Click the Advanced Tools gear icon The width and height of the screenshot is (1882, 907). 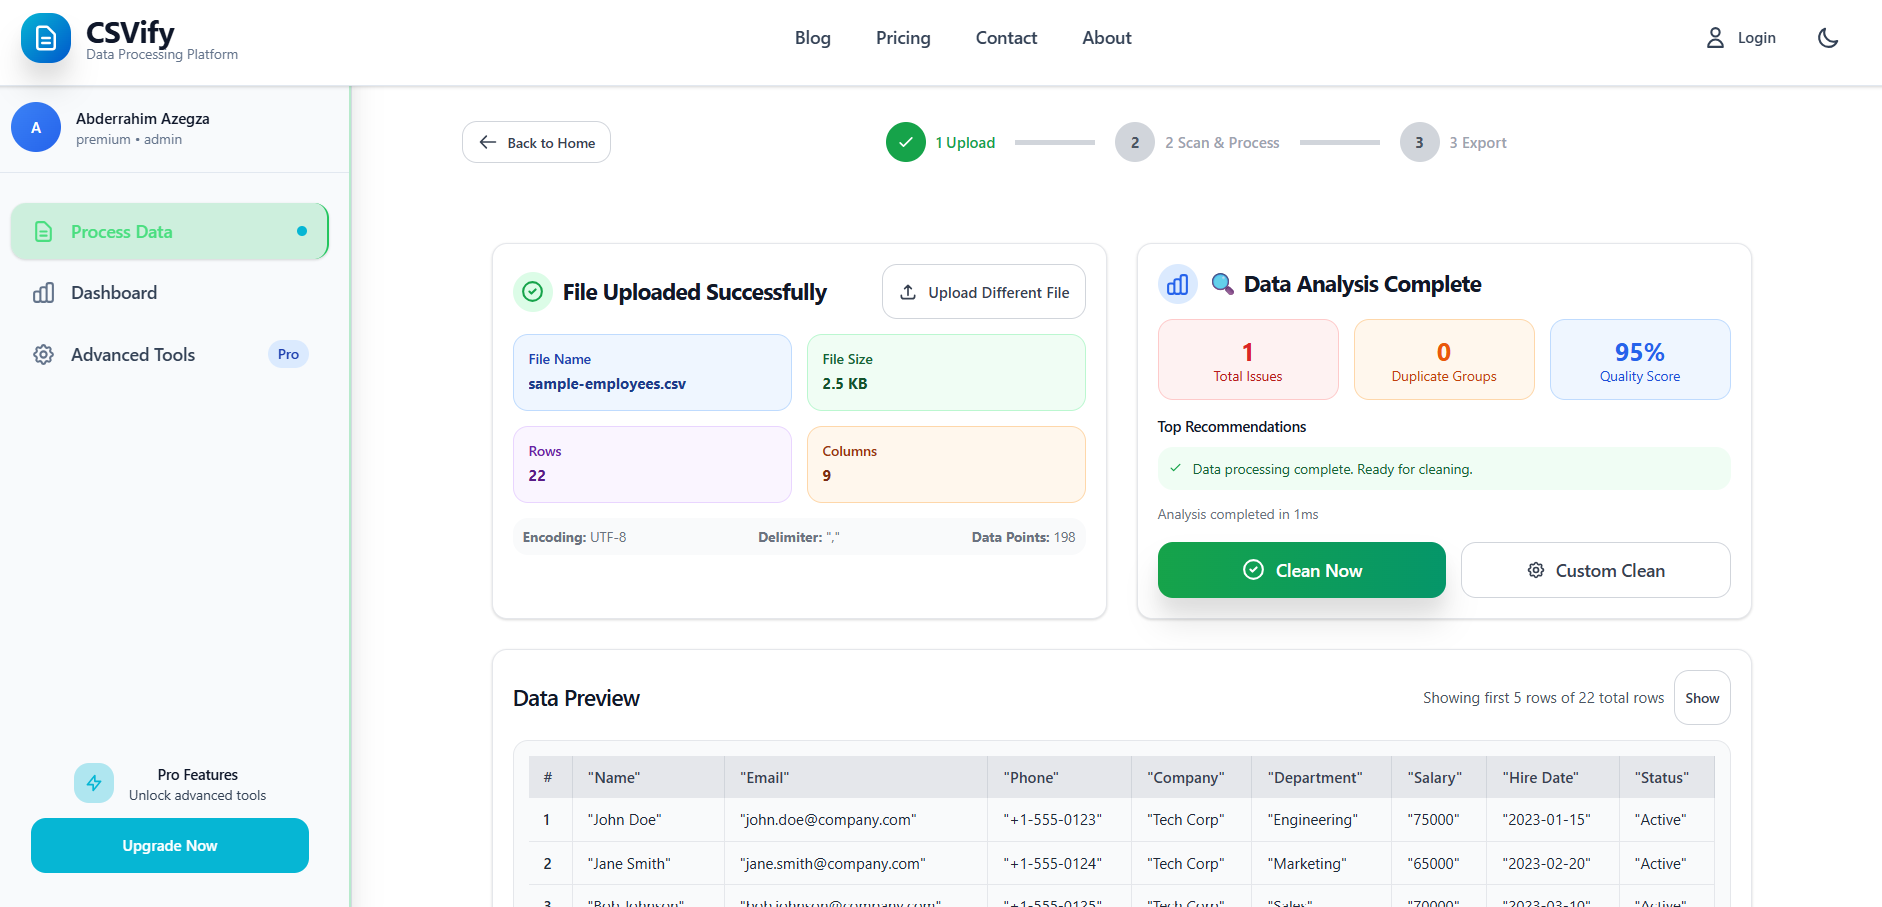coord(43,355)
